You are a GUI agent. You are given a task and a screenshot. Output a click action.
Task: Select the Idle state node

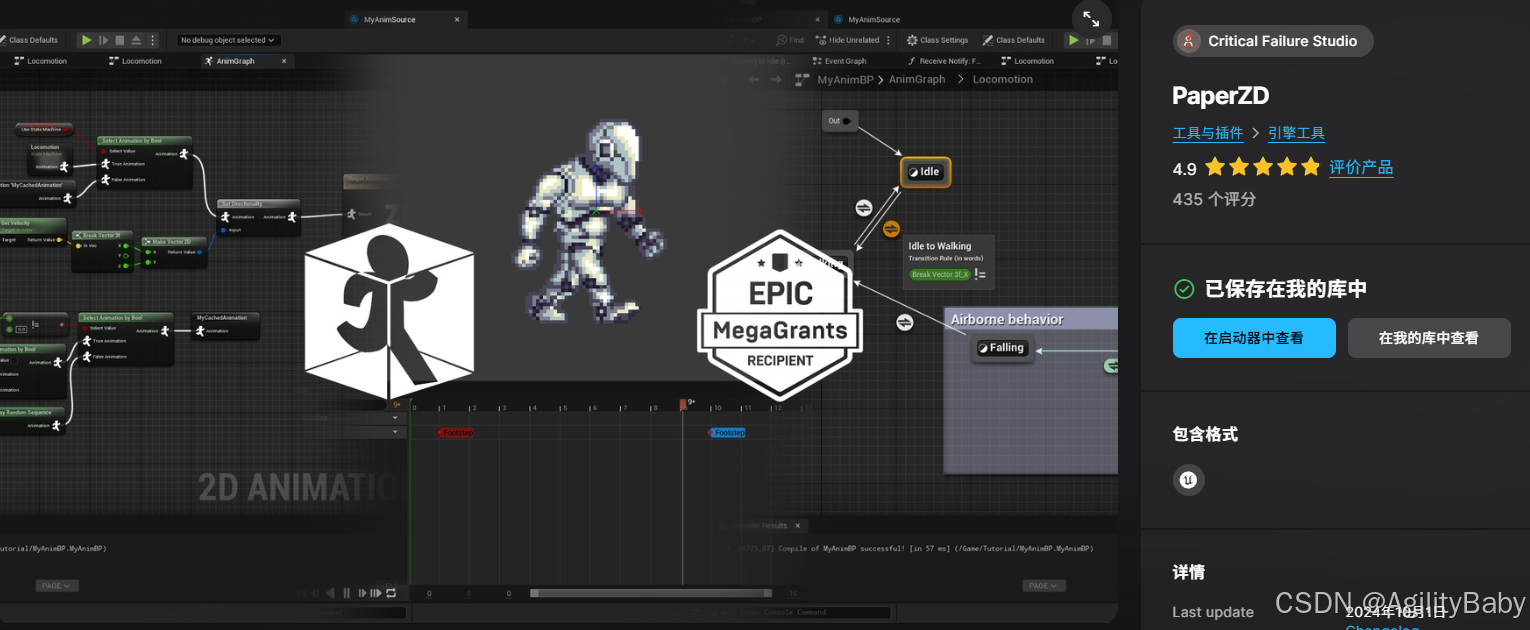pos(925,172)
